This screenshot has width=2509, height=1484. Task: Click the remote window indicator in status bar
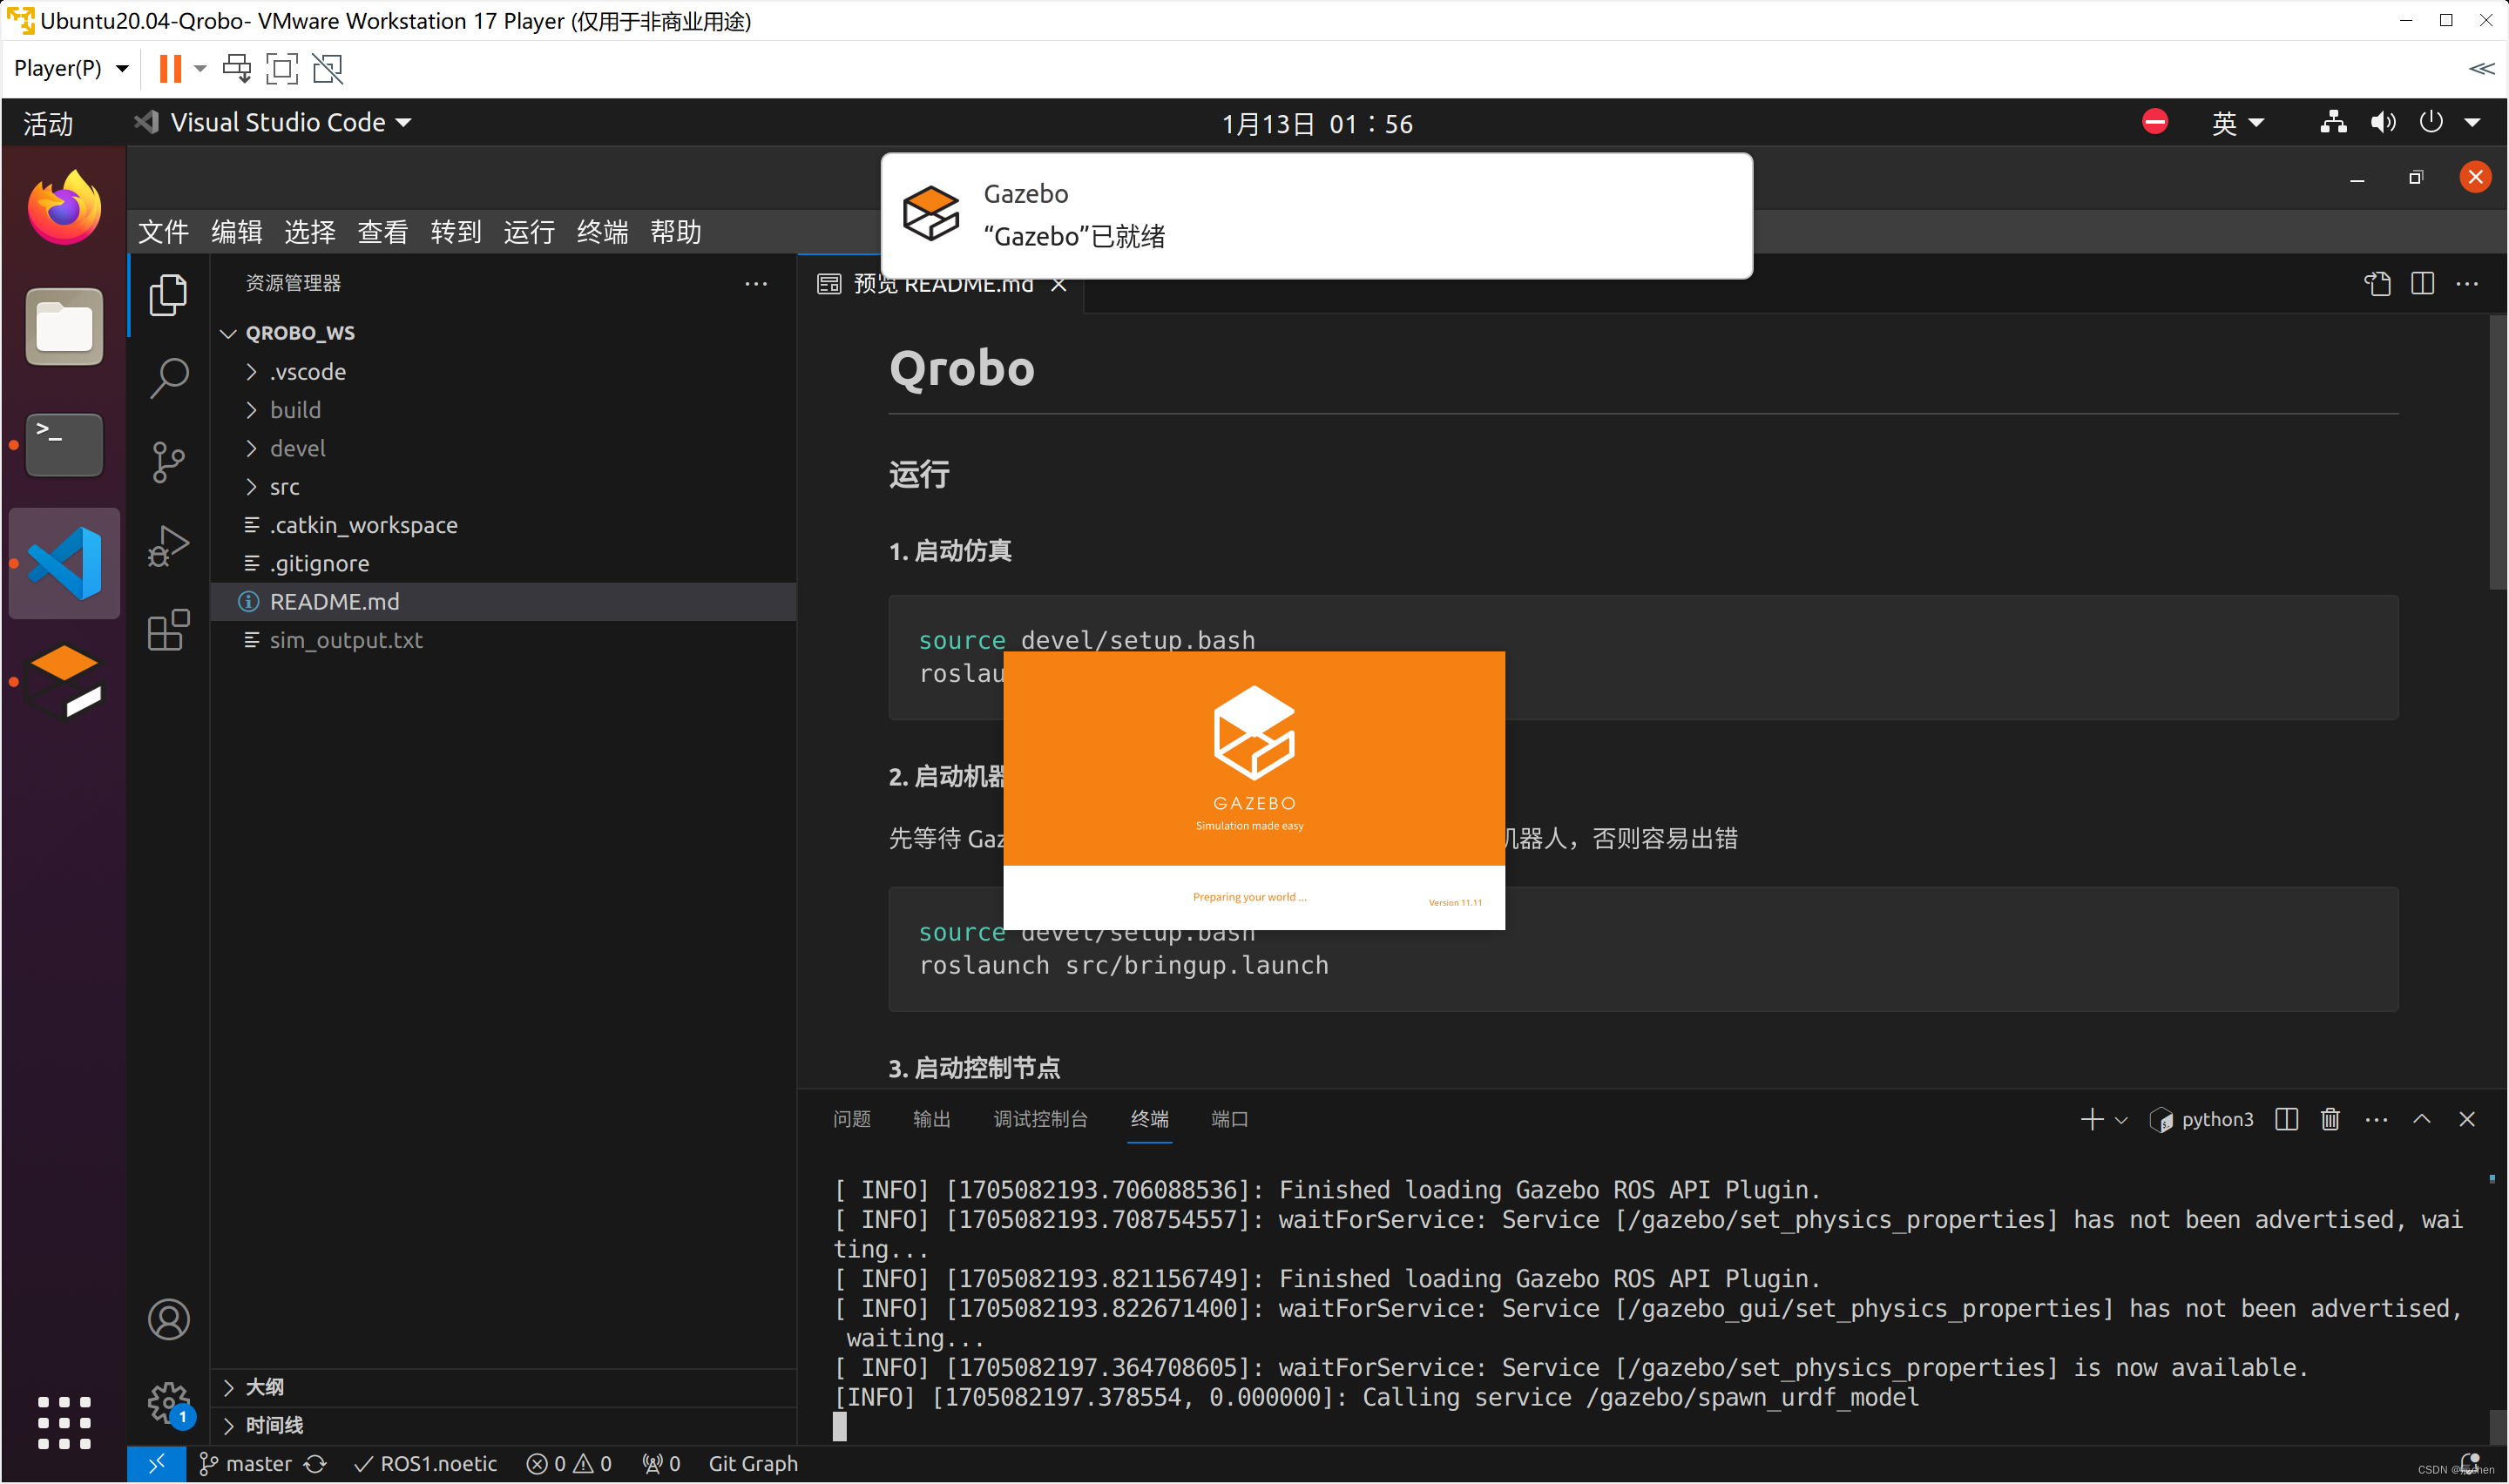156,1464
